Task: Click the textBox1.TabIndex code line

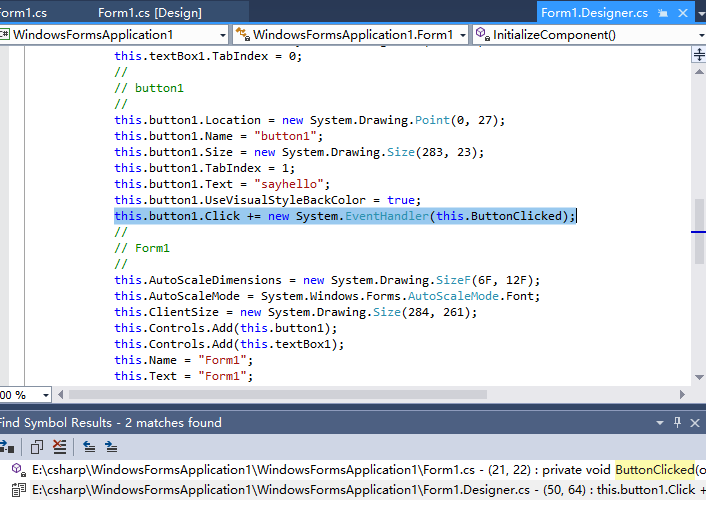Action: pyautogui.click(x=208, y=56)
